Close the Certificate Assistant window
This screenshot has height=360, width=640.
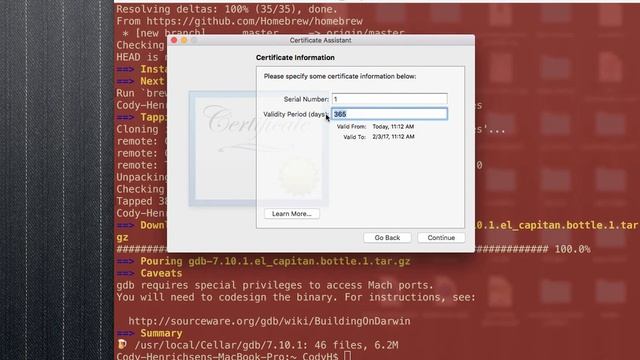(174, 40)
